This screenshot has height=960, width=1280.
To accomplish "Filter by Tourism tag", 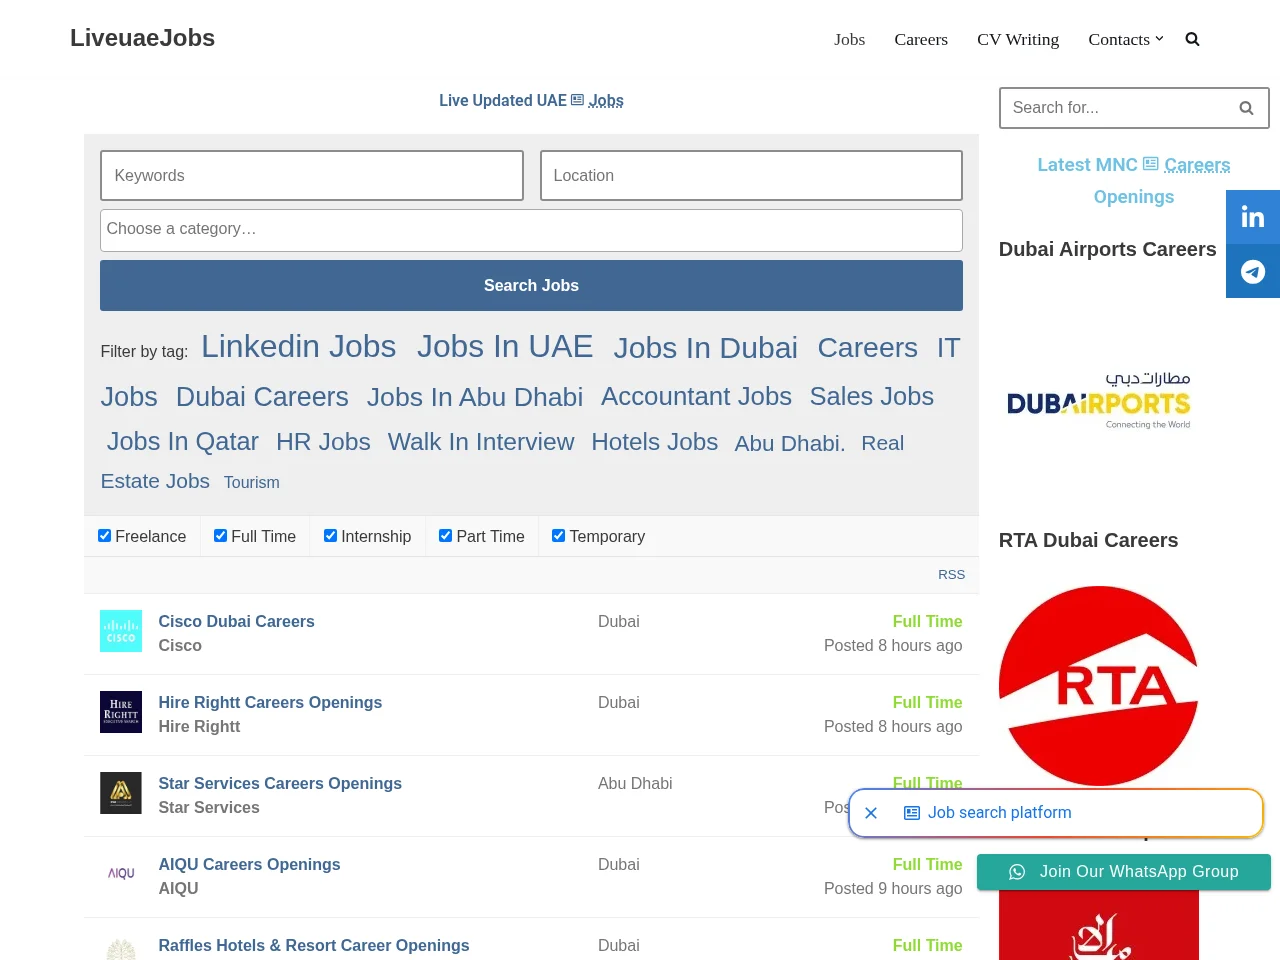I will pyautogui.click(x=252, y=482).
